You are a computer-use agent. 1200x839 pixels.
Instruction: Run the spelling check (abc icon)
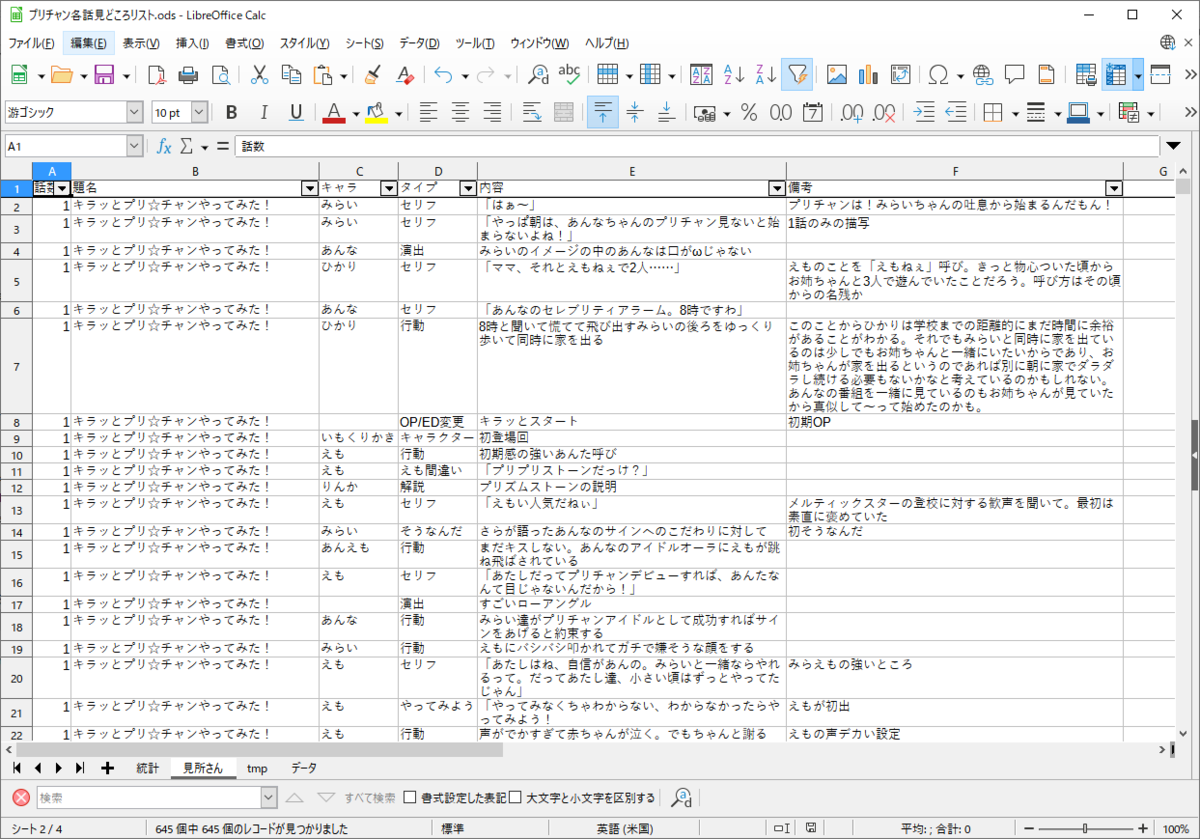click(x=570, y=74)
